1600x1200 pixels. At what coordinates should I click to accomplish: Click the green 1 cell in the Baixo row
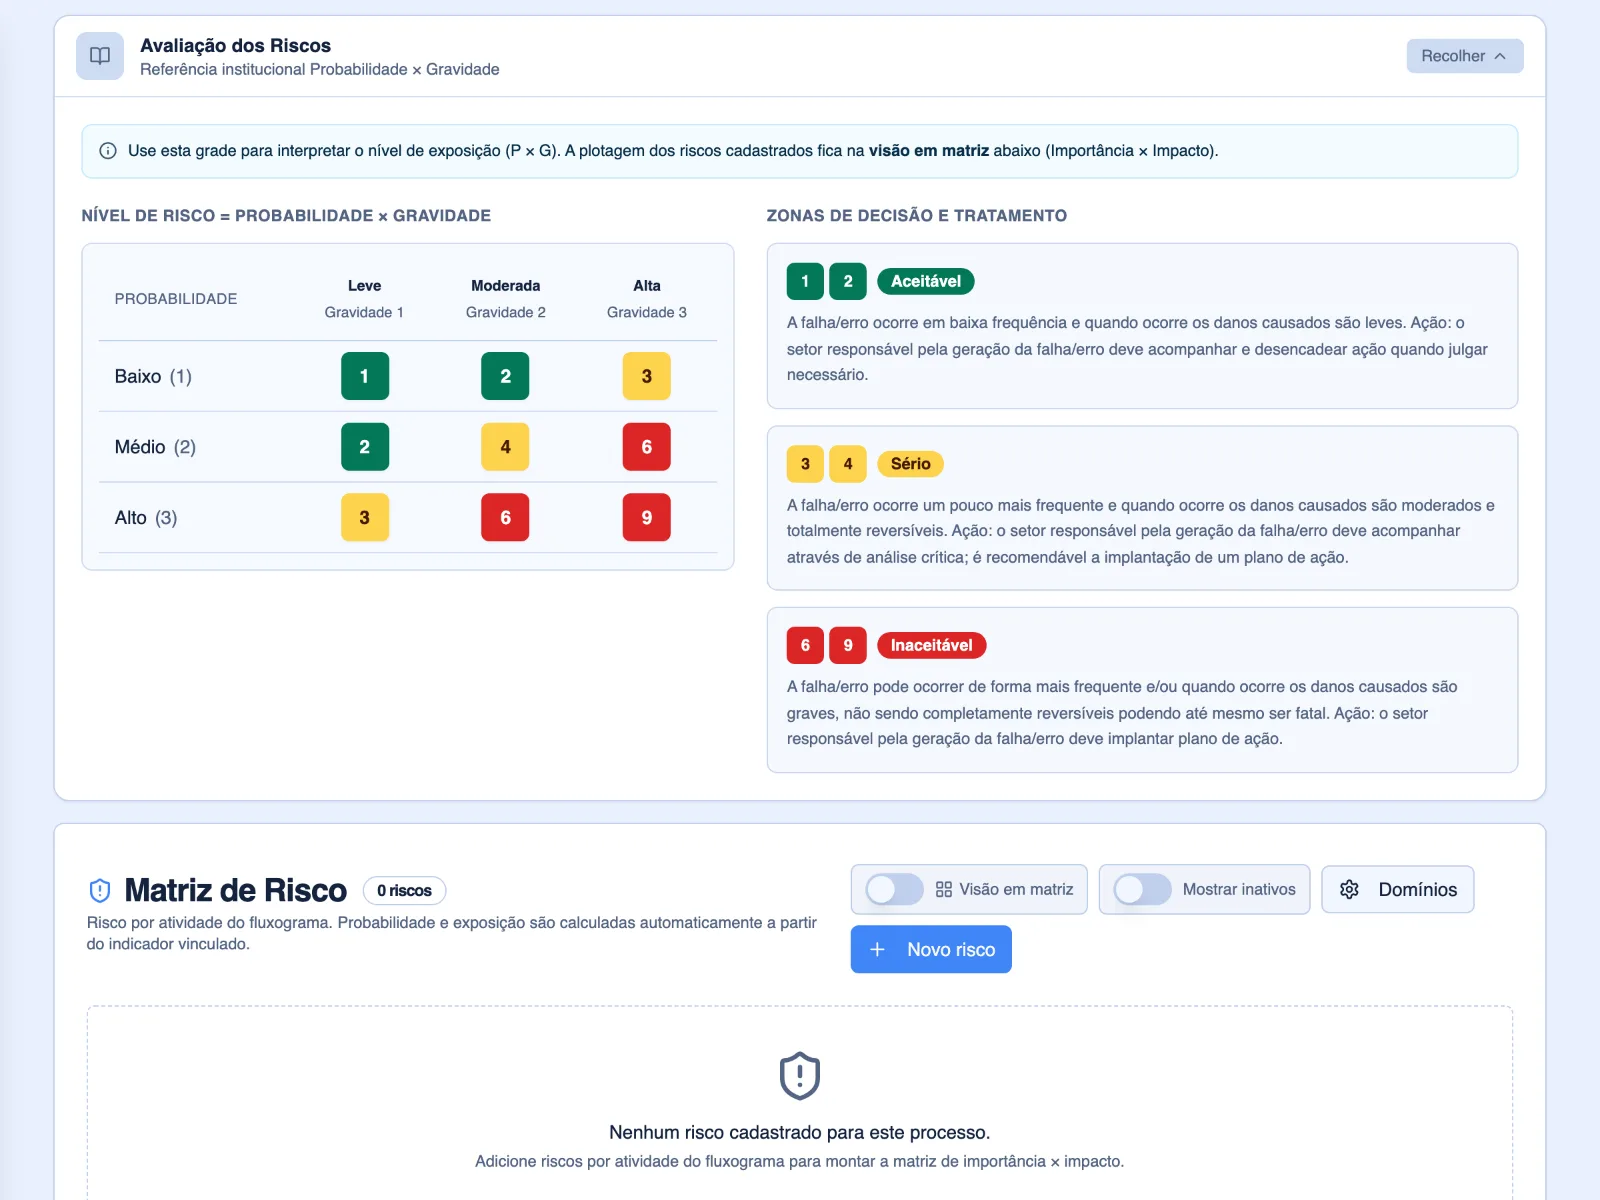(364, 376)
